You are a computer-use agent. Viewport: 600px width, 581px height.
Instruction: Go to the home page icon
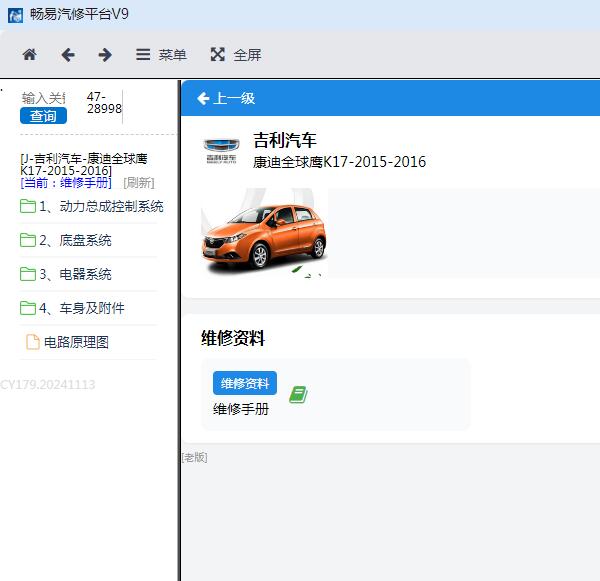[29, 55]
